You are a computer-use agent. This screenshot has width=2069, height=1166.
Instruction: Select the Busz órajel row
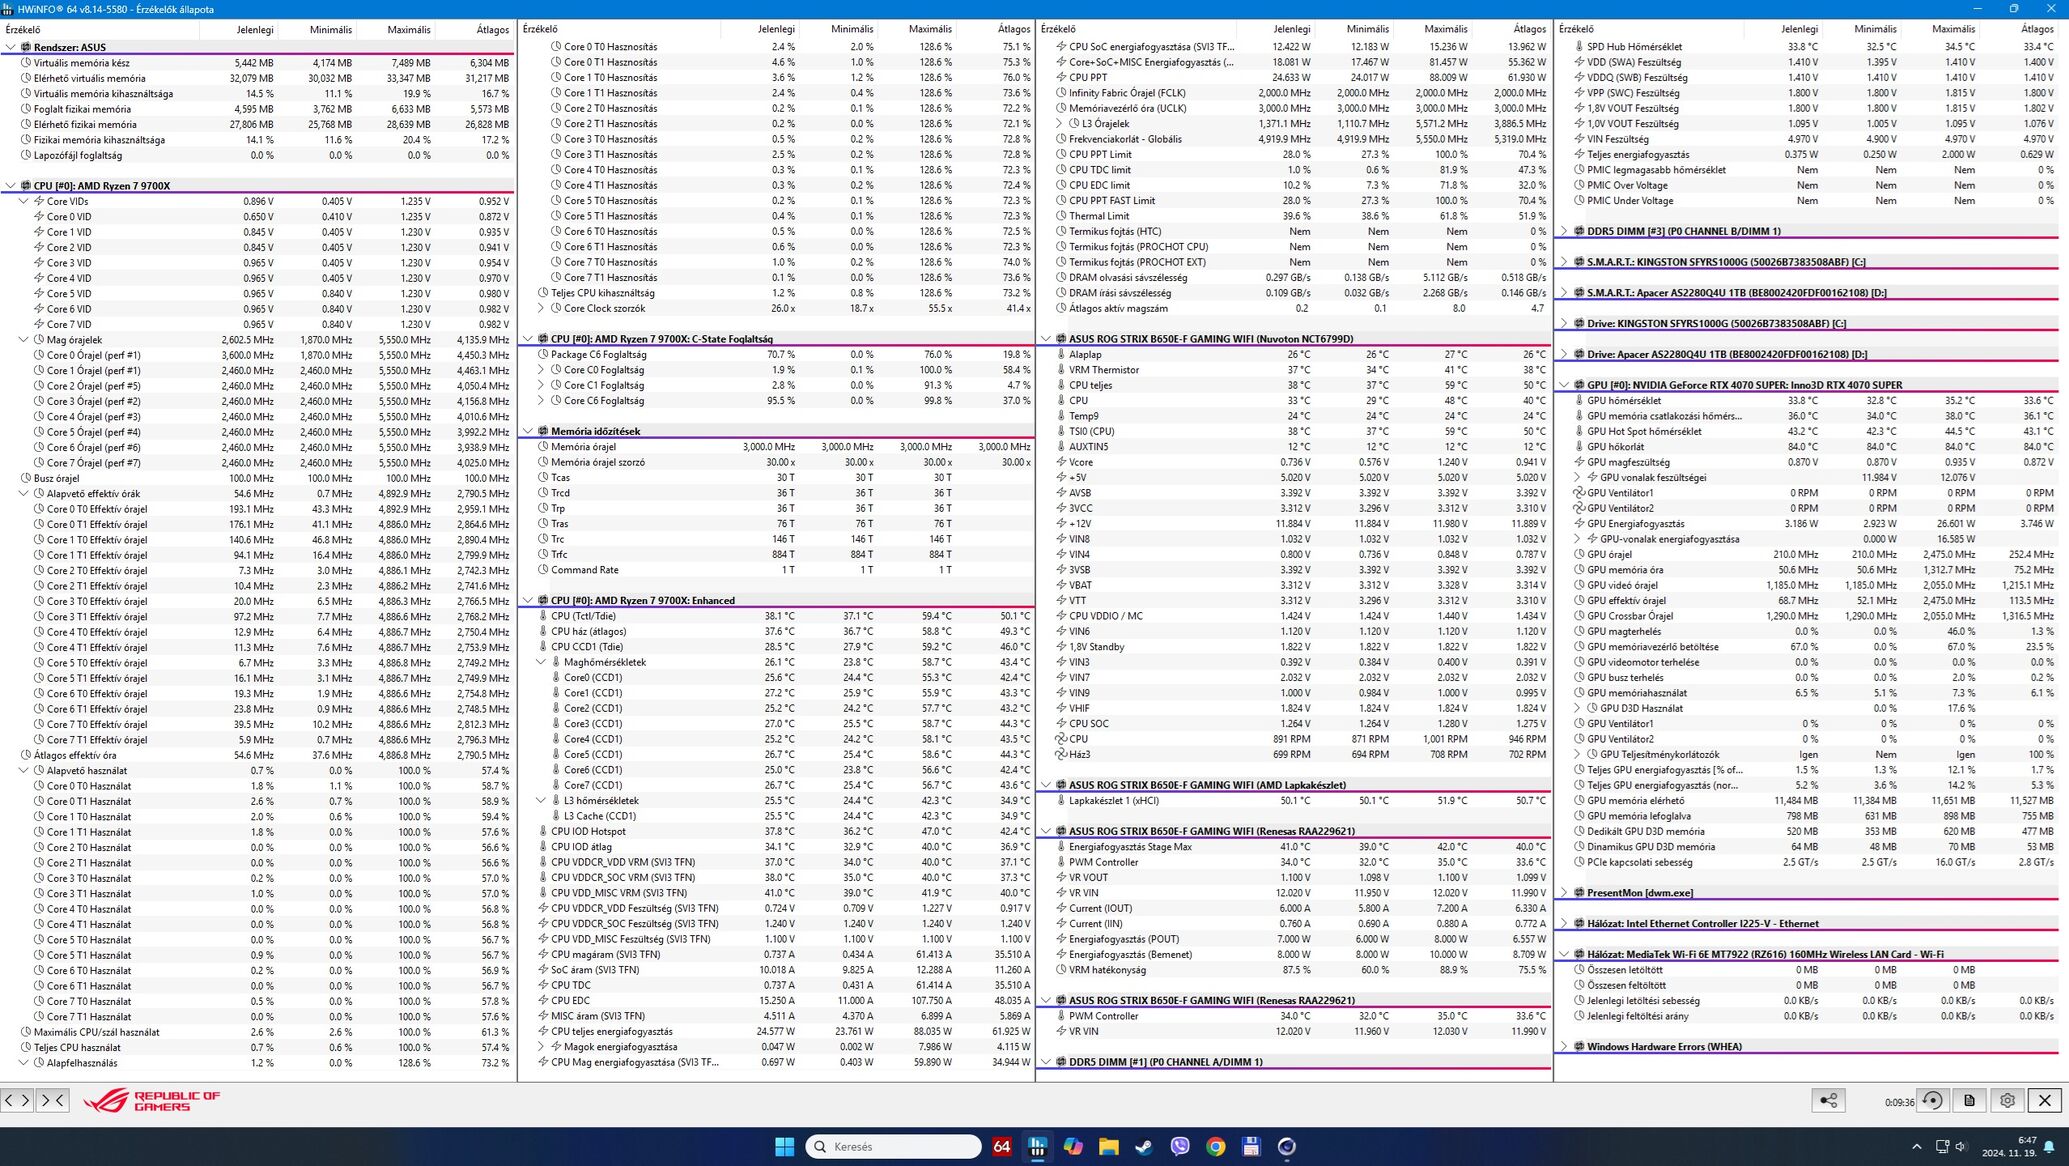pyautogui.click(x=258, y=478)
